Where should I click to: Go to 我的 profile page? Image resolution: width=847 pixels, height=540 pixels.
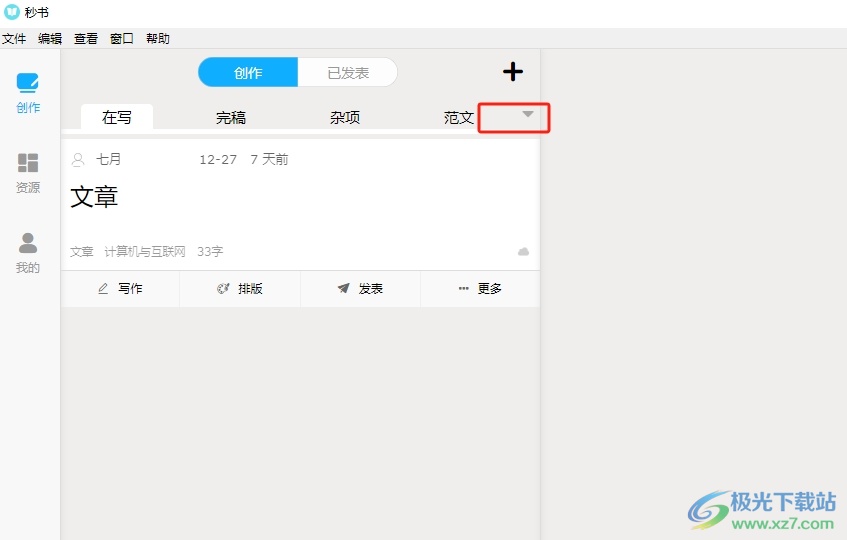point(28,252)
